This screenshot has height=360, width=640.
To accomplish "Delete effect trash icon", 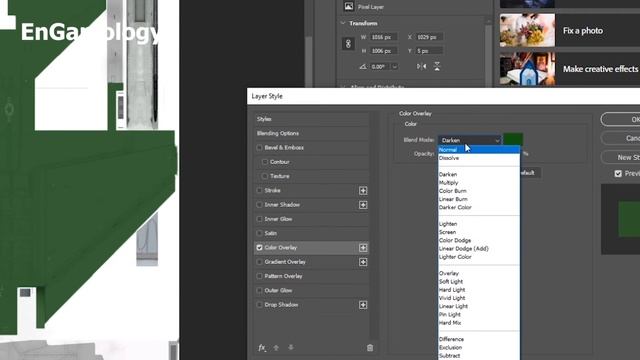I will (x=370, y=348).
